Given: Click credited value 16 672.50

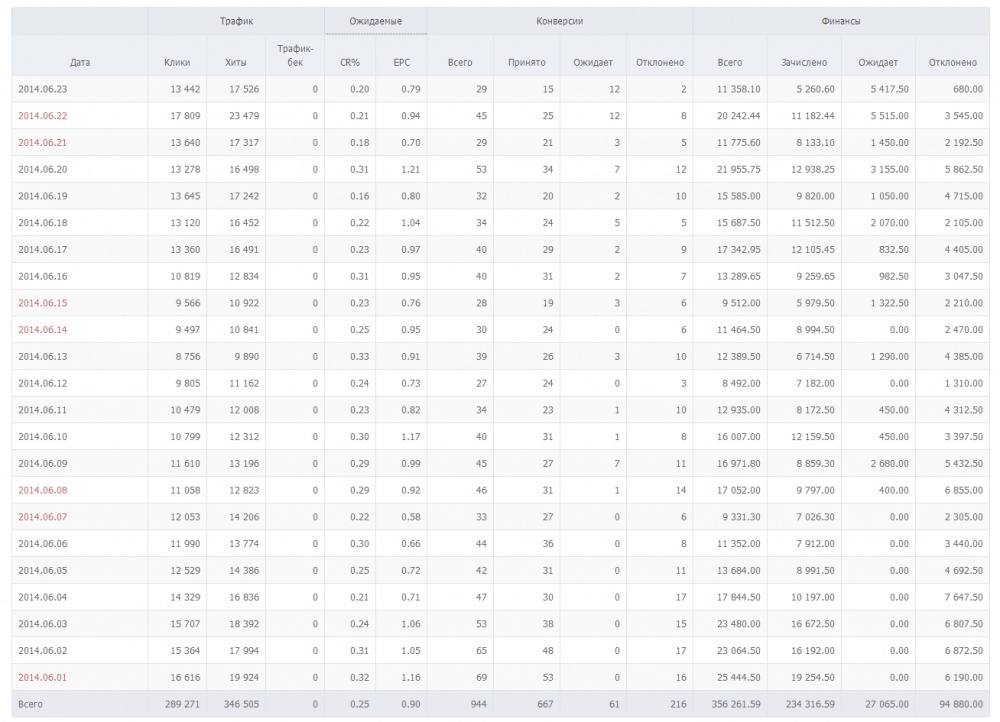Looking at the screenshot, I should pos(812,624).
